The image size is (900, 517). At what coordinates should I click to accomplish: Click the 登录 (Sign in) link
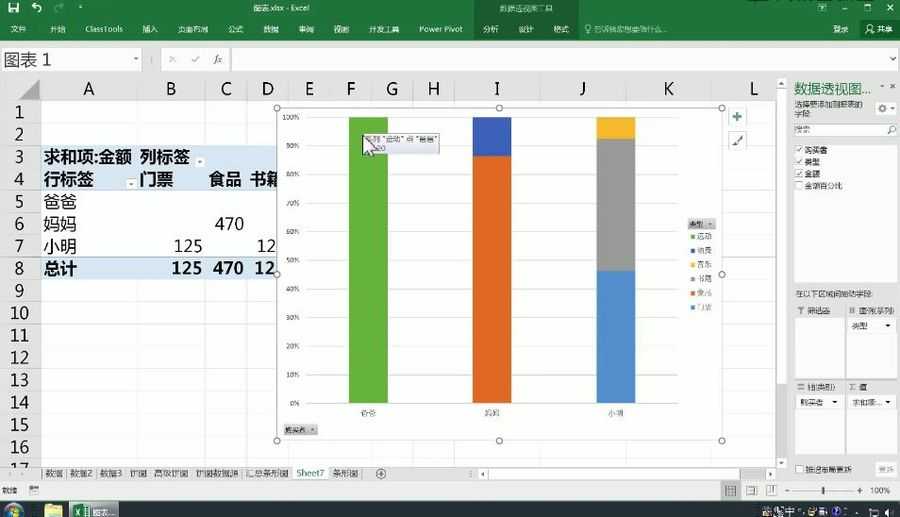pyautogui.click(x=840, y=29)
